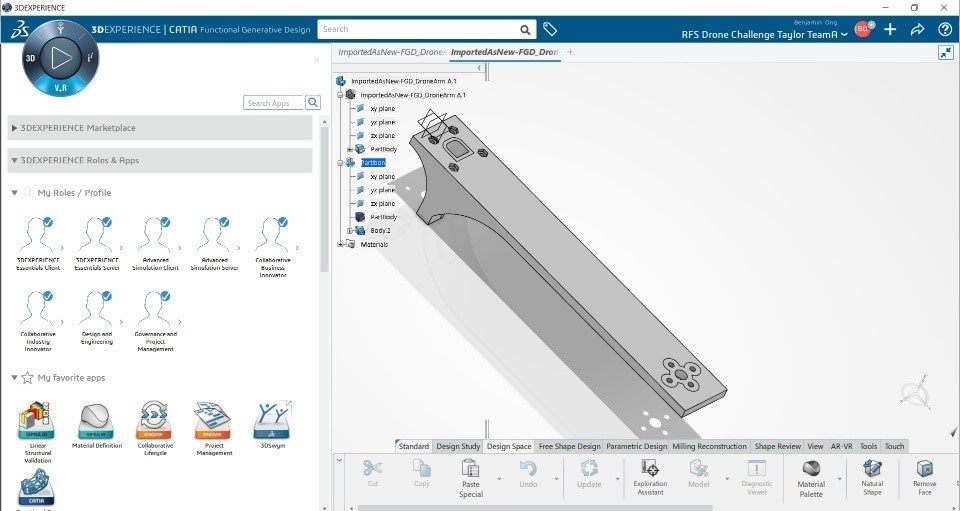Open the help question mark icon
Viewport: 960px width, 511px height.
945,29
